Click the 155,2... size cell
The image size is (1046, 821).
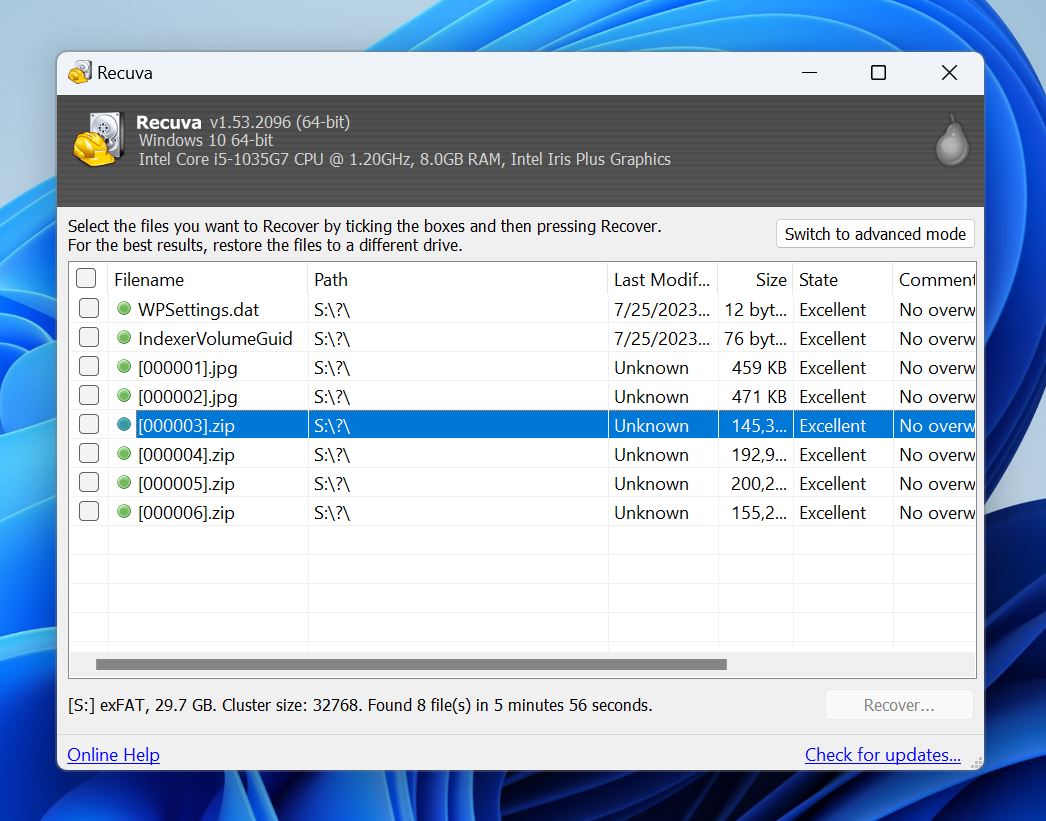(x=759, y=513)
